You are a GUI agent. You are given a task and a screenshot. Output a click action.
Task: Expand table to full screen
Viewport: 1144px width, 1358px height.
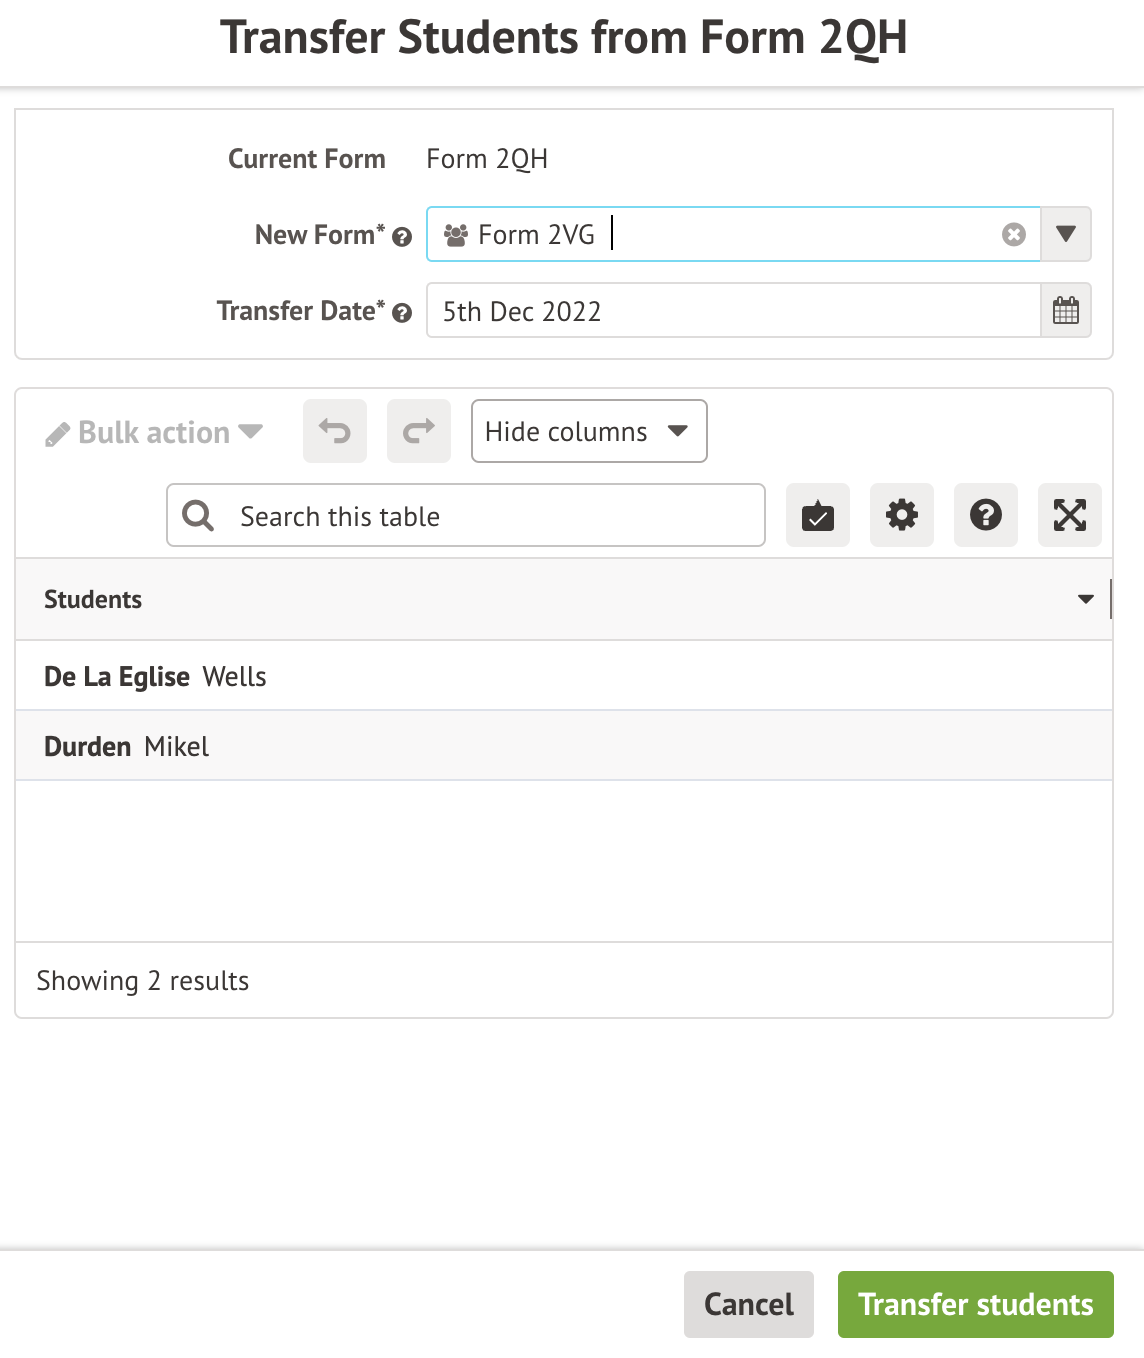pos(1070,515)
